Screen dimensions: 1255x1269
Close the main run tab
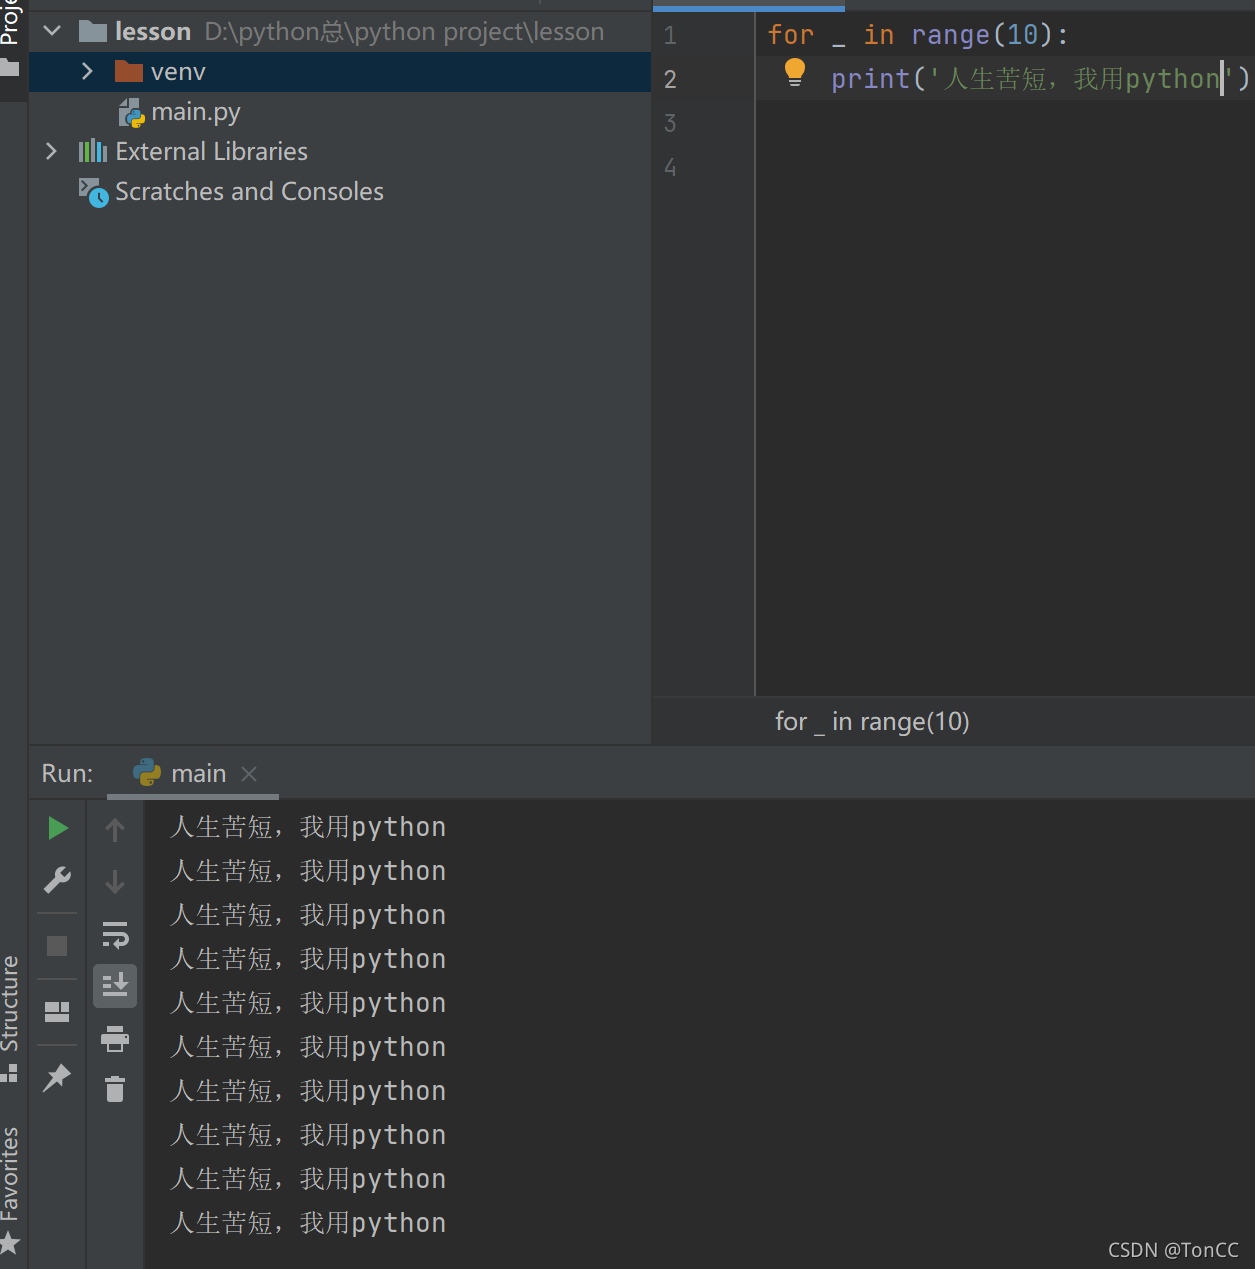pyautogui.click(x=249, y=774)
